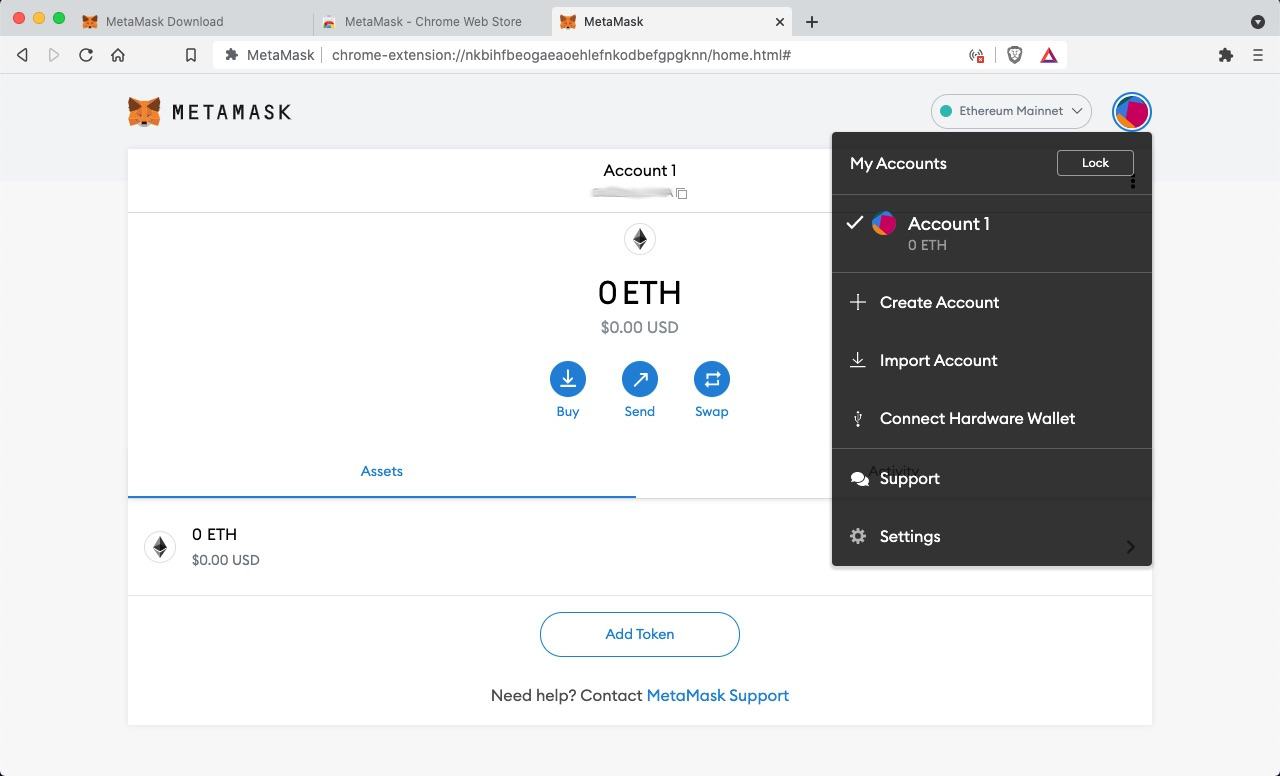Screen dimensions: 1280x776
Task: Open the Brave Shields lion icon
Action: [x=1014, y=55]
